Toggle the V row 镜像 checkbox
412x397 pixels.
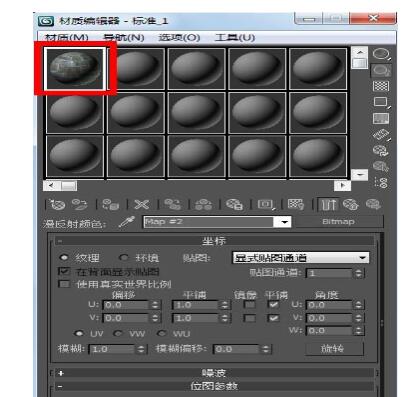tap(250, 318)
